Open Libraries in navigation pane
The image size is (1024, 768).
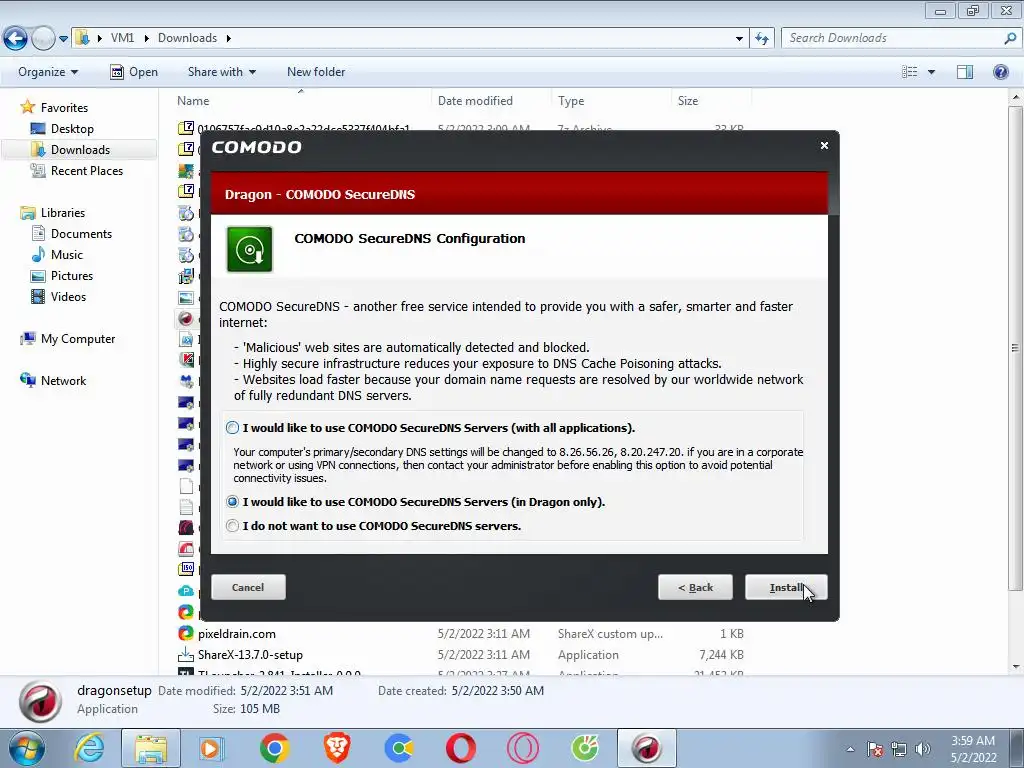[63, 212]
